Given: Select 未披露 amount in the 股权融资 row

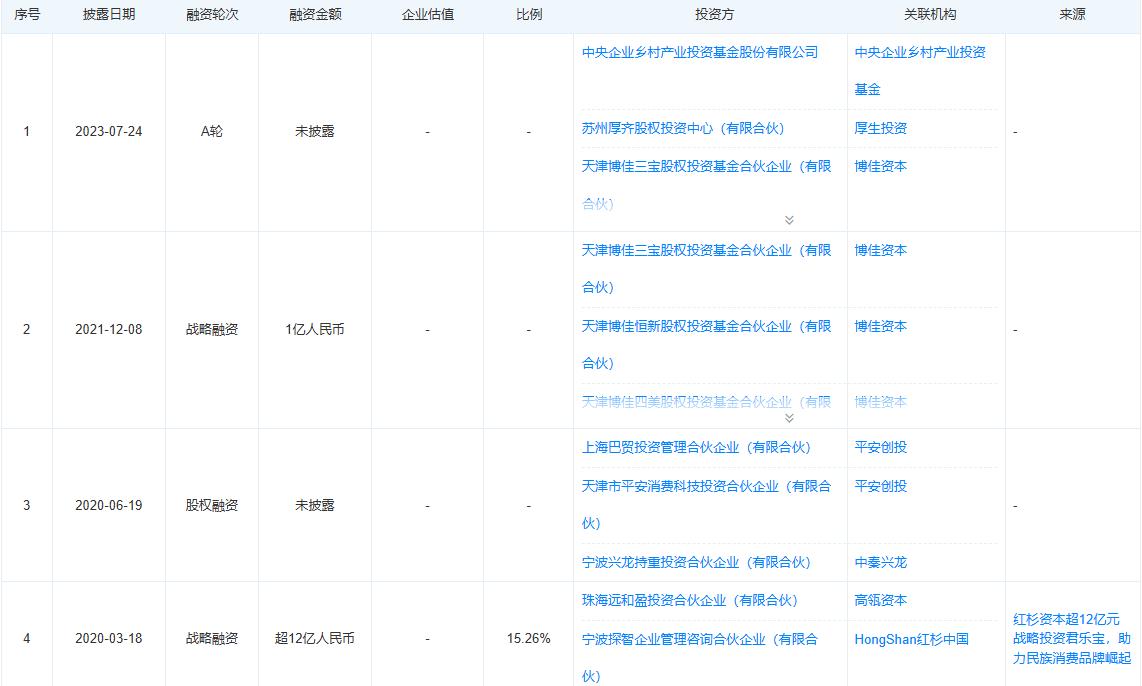Looking at the screenshot, I should [315, 505].
